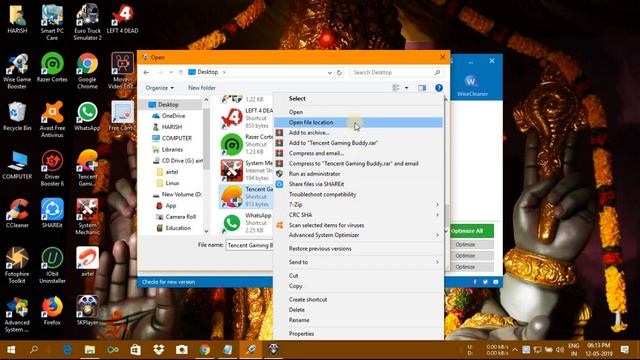Open Advanced System desktop icon

click(x=17, y=314)
